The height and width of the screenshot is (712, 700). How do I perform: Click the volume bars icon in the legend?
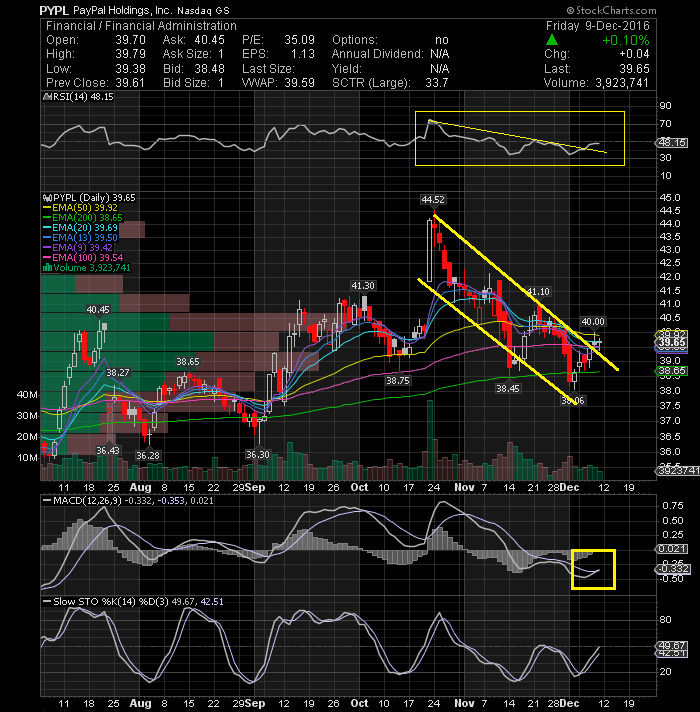47,268
